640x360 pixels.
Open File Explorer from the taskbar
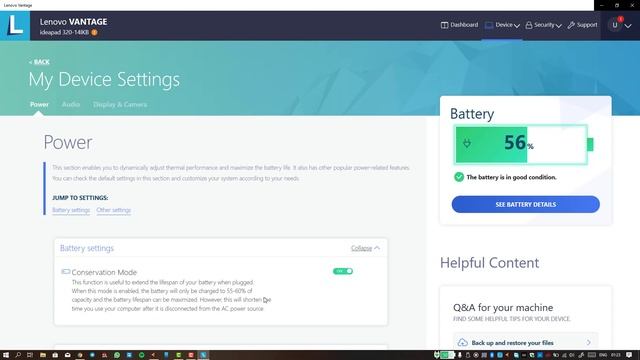[x=42, y=355]
